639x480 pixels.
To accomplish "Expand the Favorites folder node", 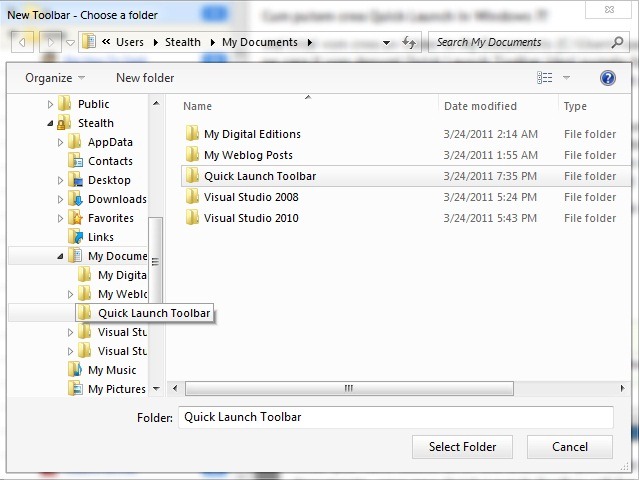I will (x=60, y=218).
